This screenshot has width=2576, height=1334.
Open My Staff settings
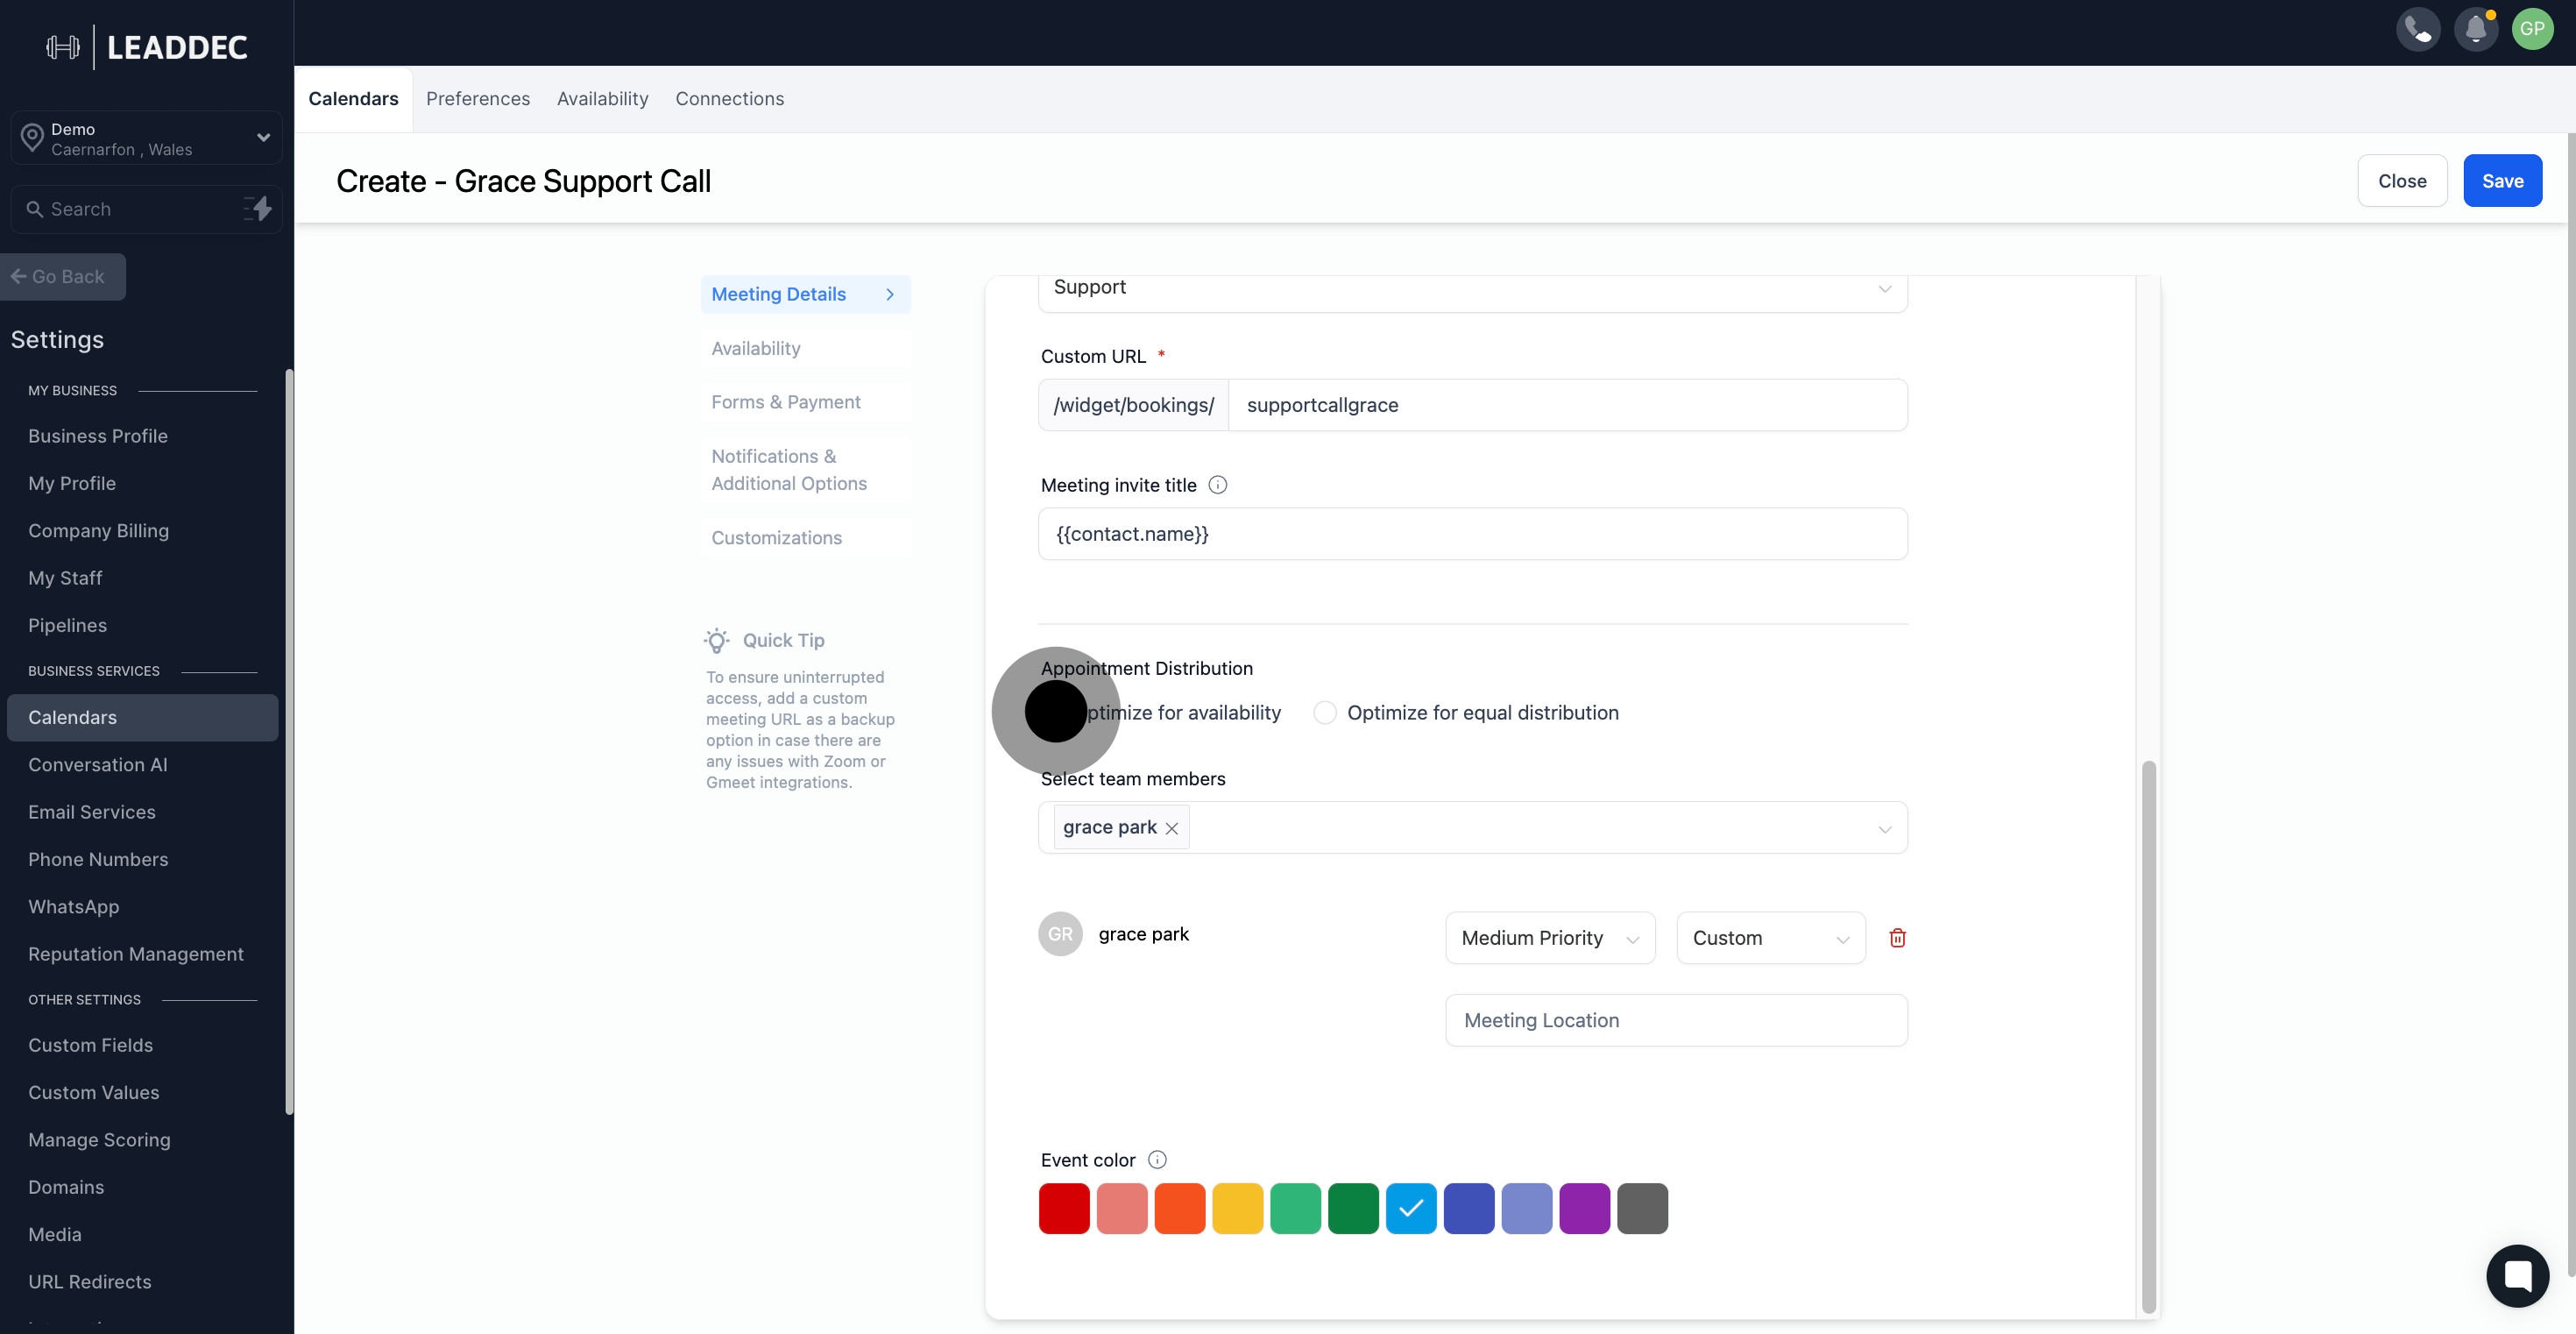65,578
